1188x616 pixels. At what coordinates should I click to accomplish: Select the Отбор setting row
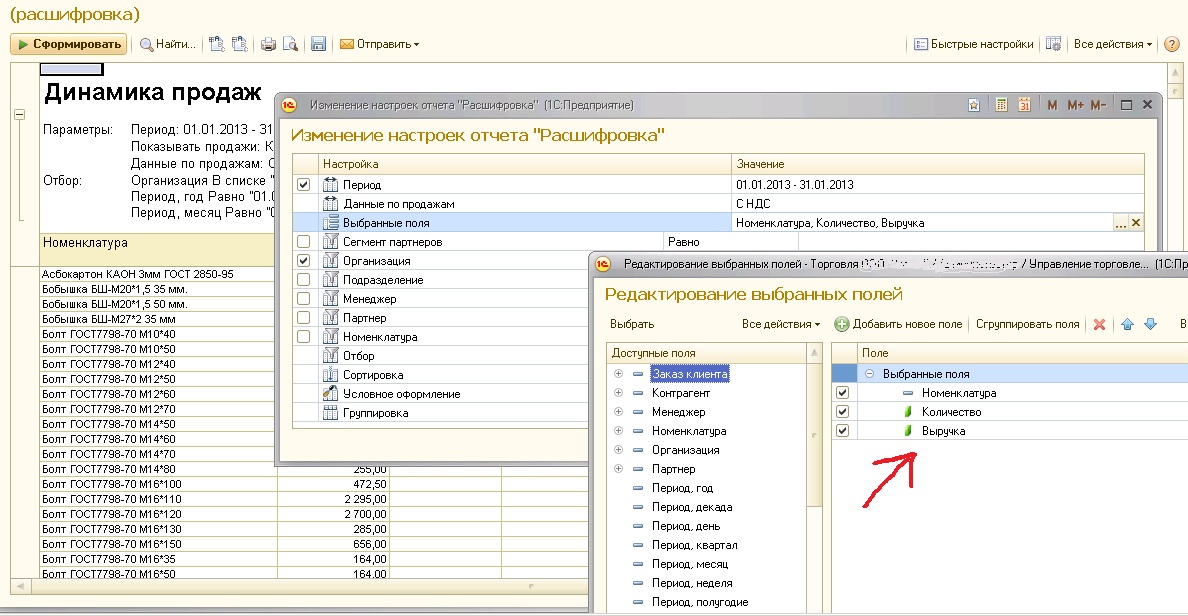coord(440,355)
